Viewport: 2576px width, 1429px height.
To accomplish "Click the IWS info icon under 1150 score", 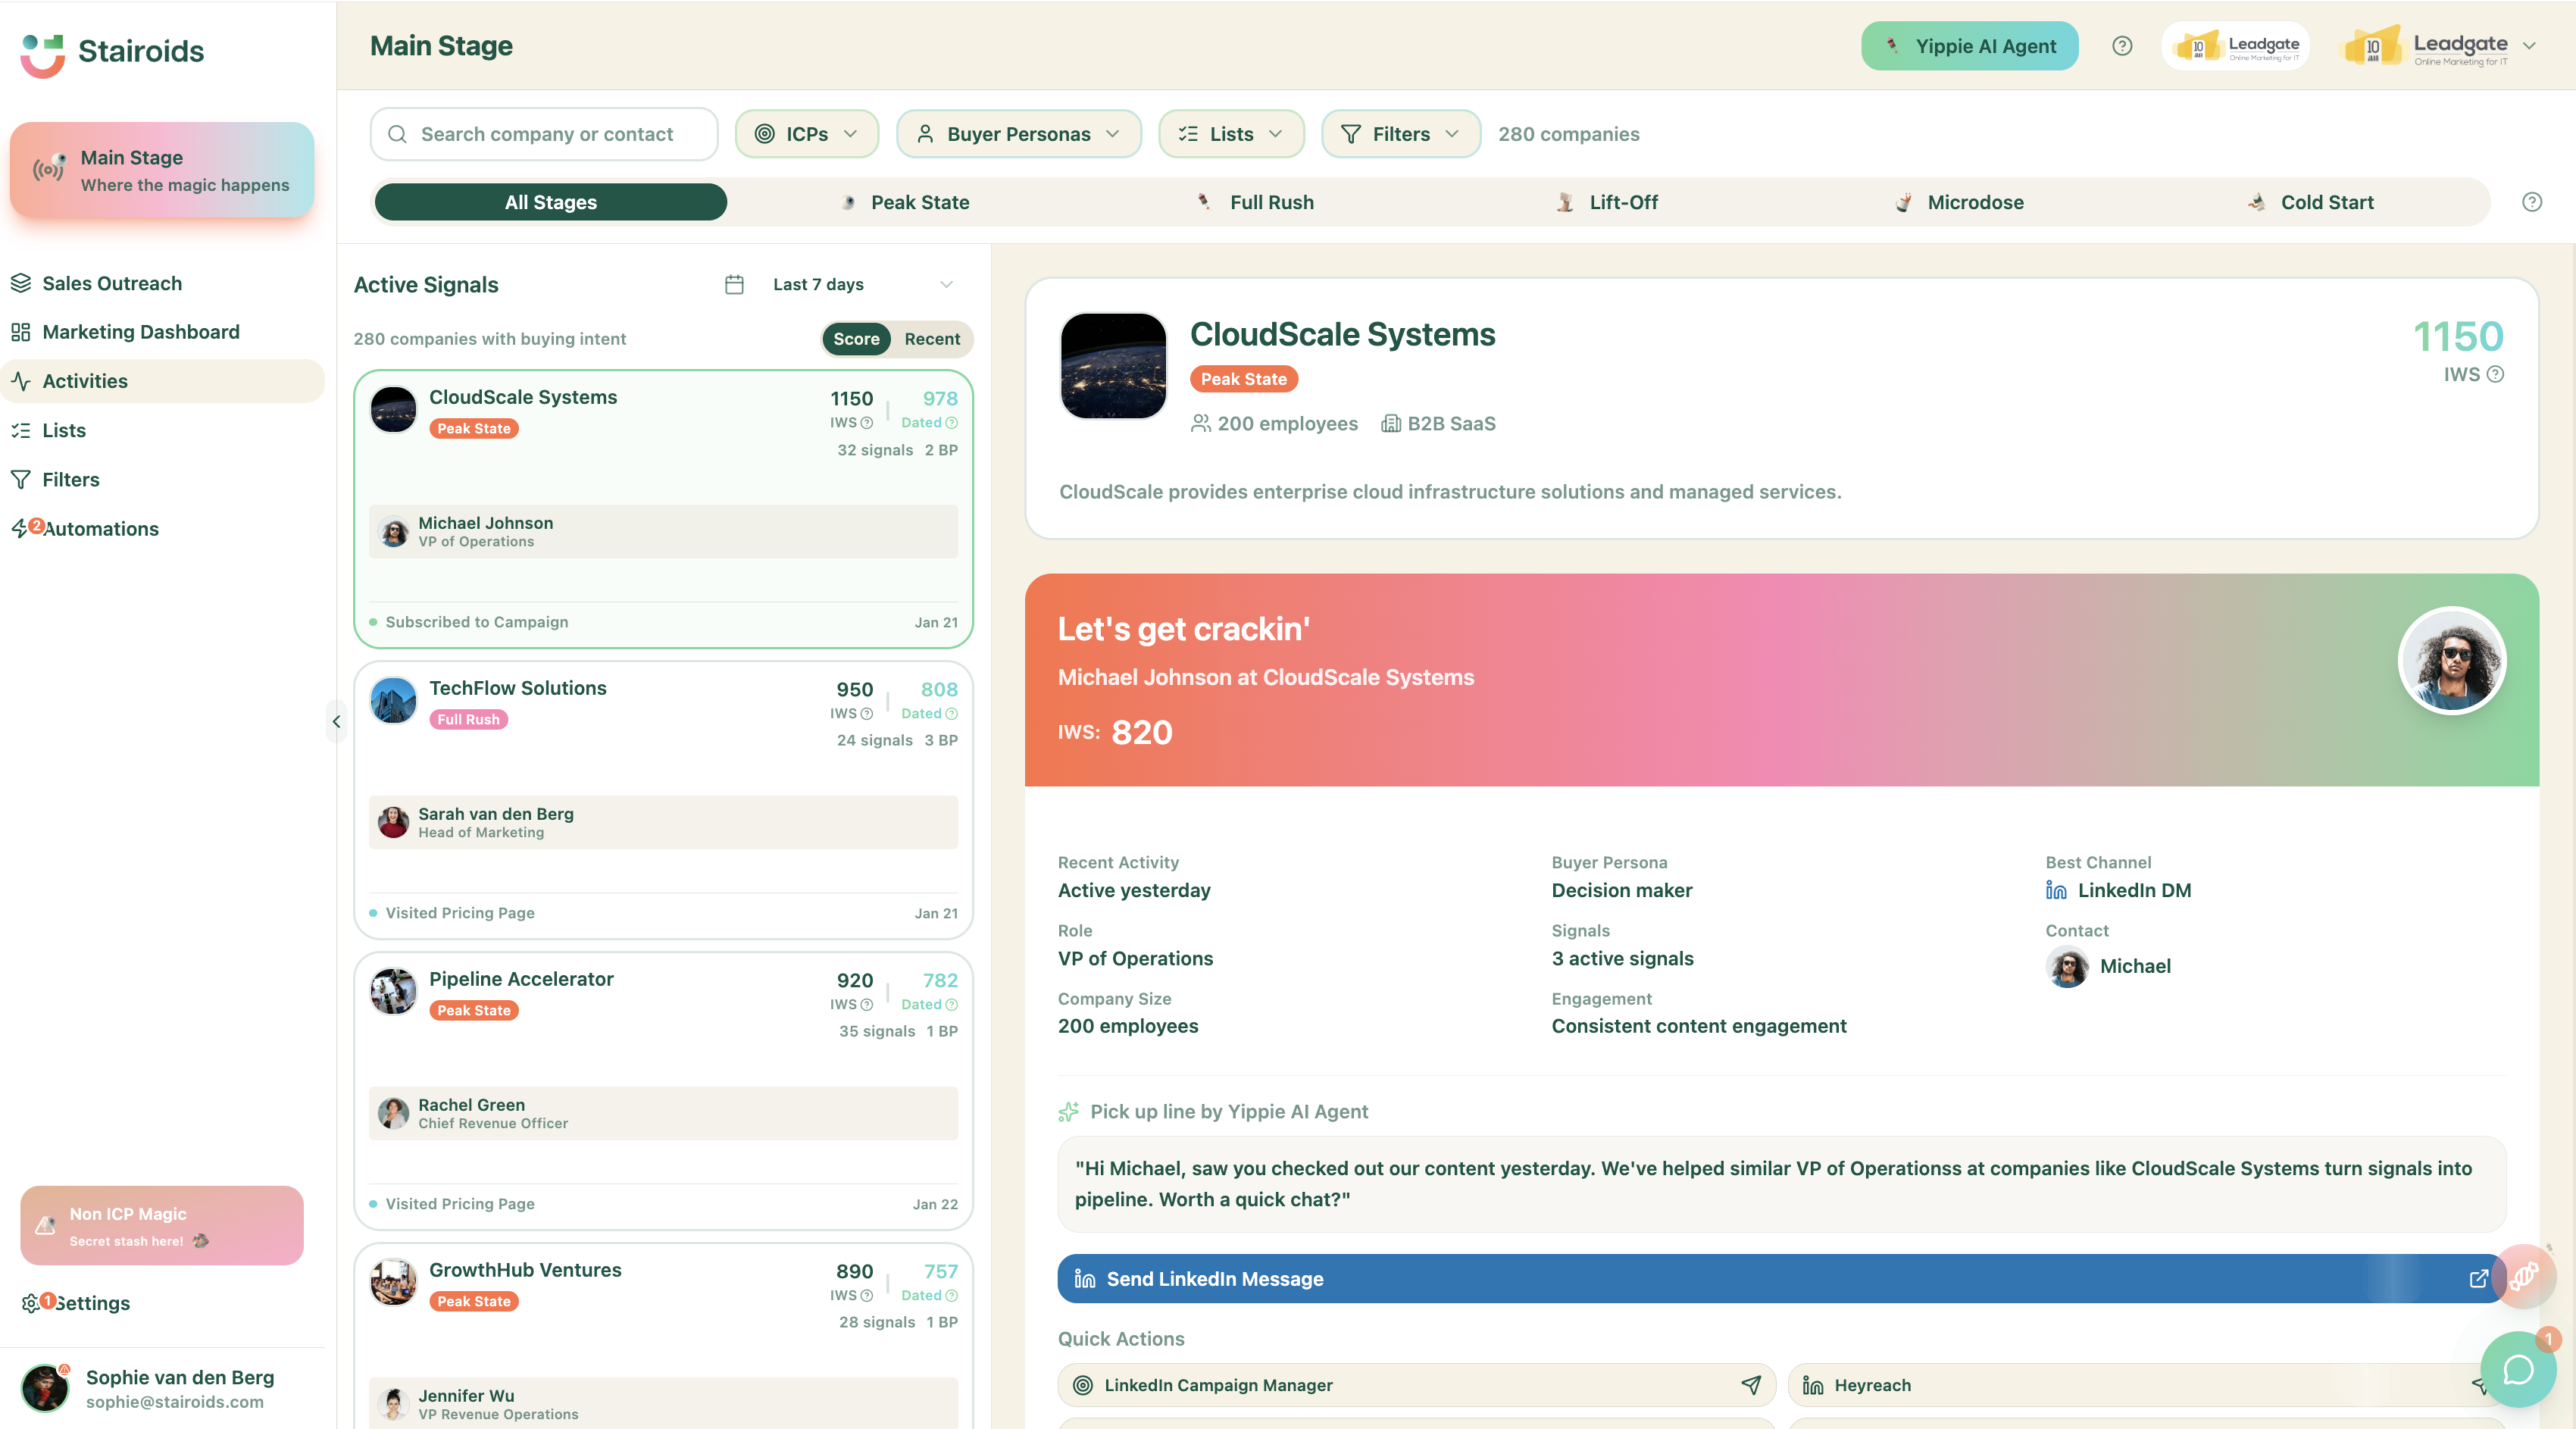I will click(x=2495, y=374).
